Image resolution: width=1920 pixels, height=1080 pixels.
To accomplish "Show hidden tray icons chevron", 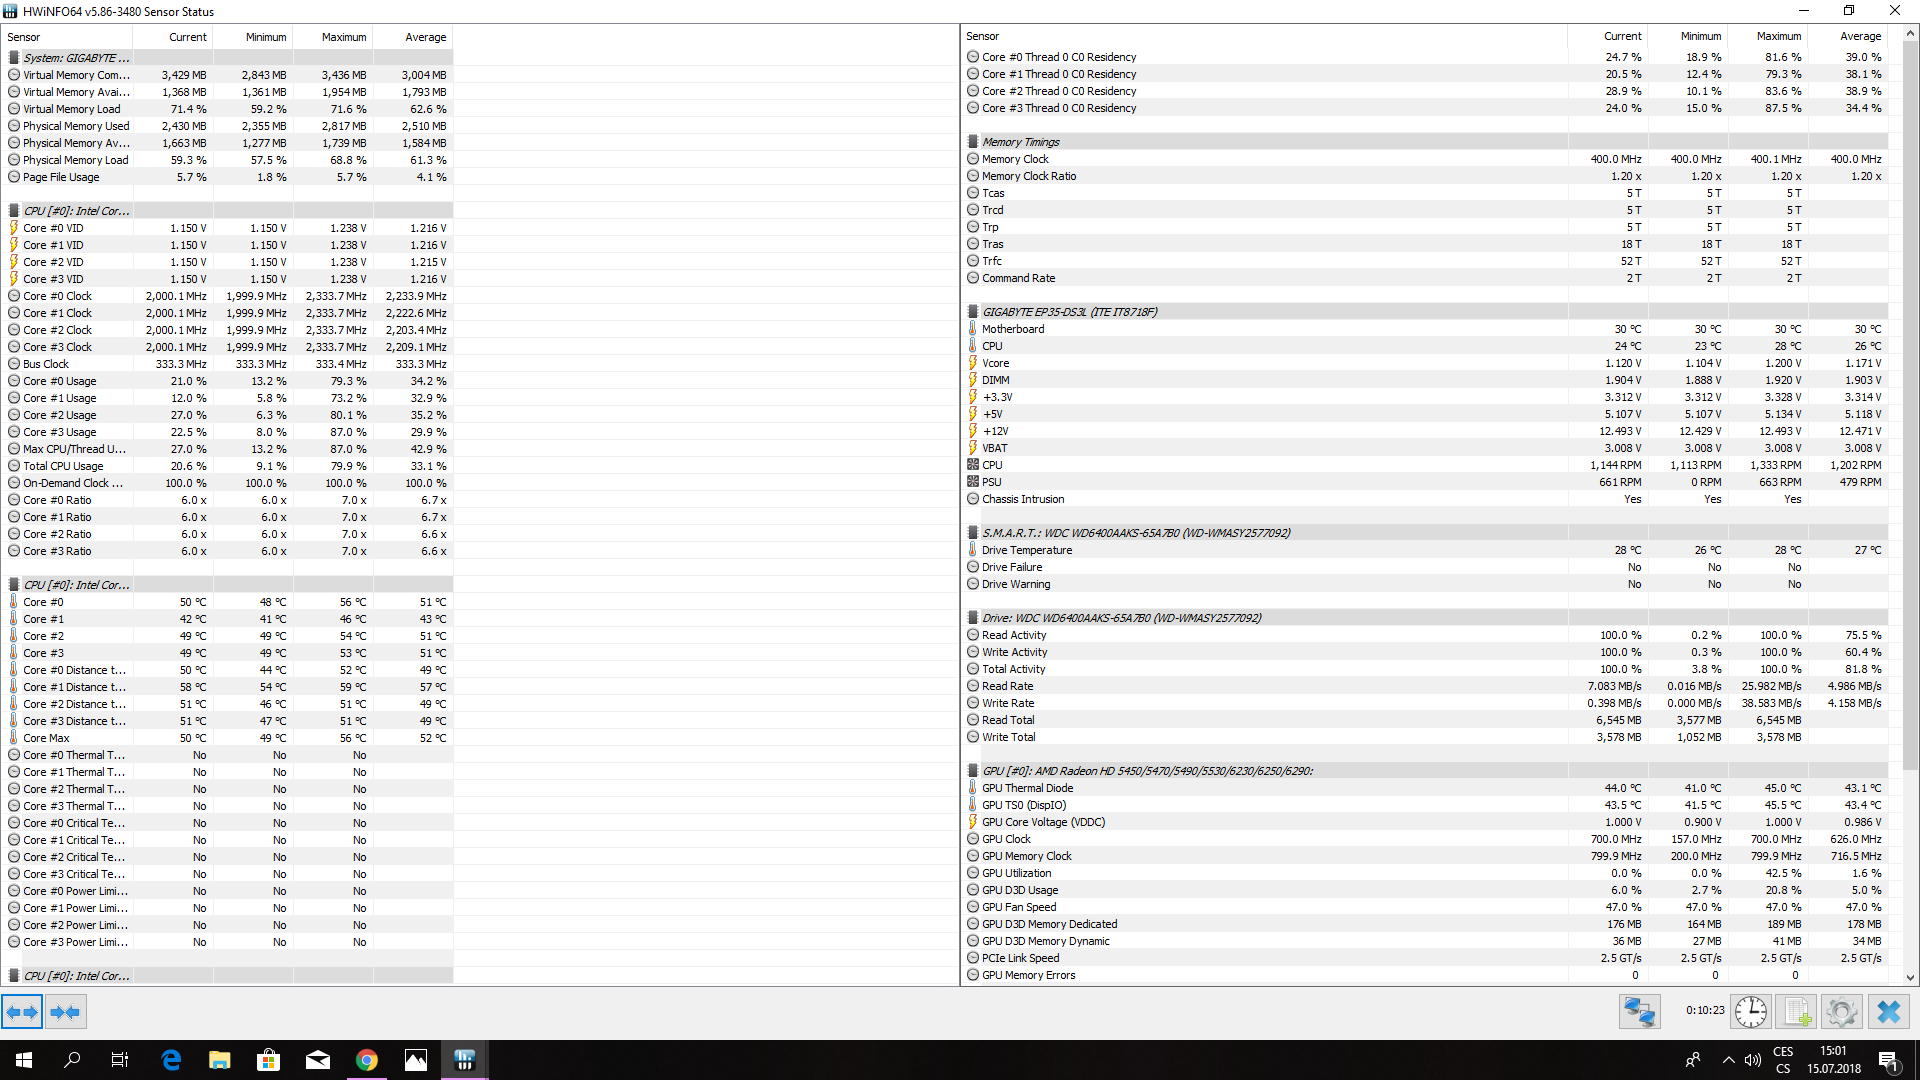I will (x=1728, y=1060).
